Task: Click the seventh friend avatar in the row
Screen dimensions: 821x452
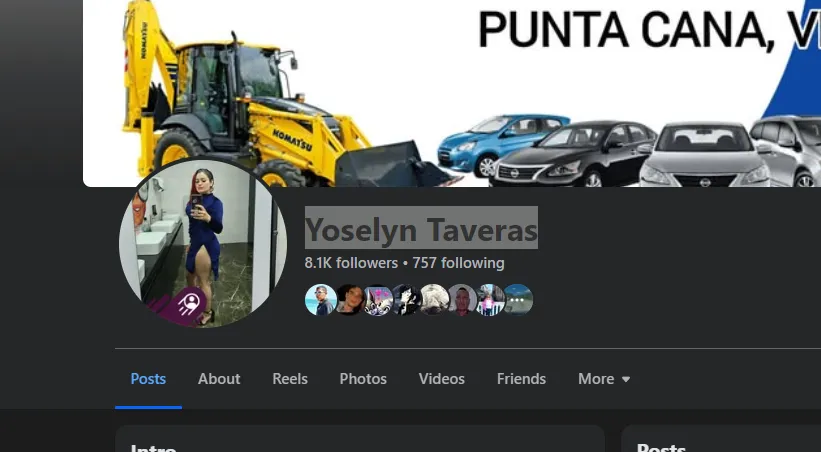Action: point(491,300)
